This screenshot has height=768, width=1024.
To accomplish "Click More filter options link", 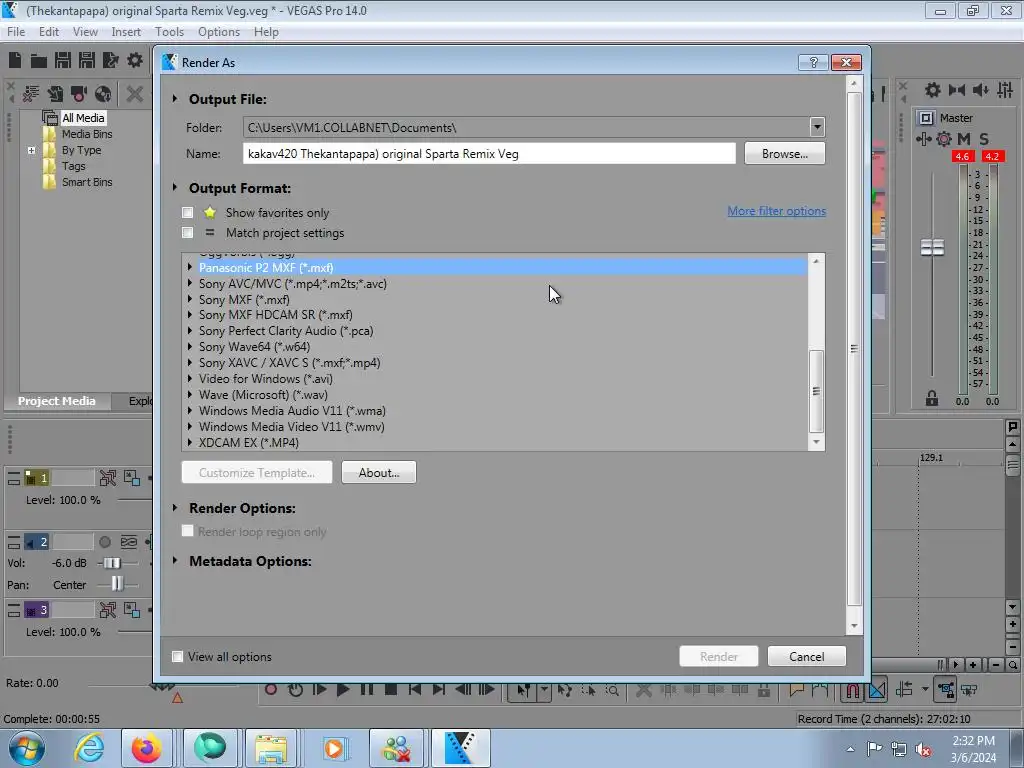I will click(x=776, y=211).
